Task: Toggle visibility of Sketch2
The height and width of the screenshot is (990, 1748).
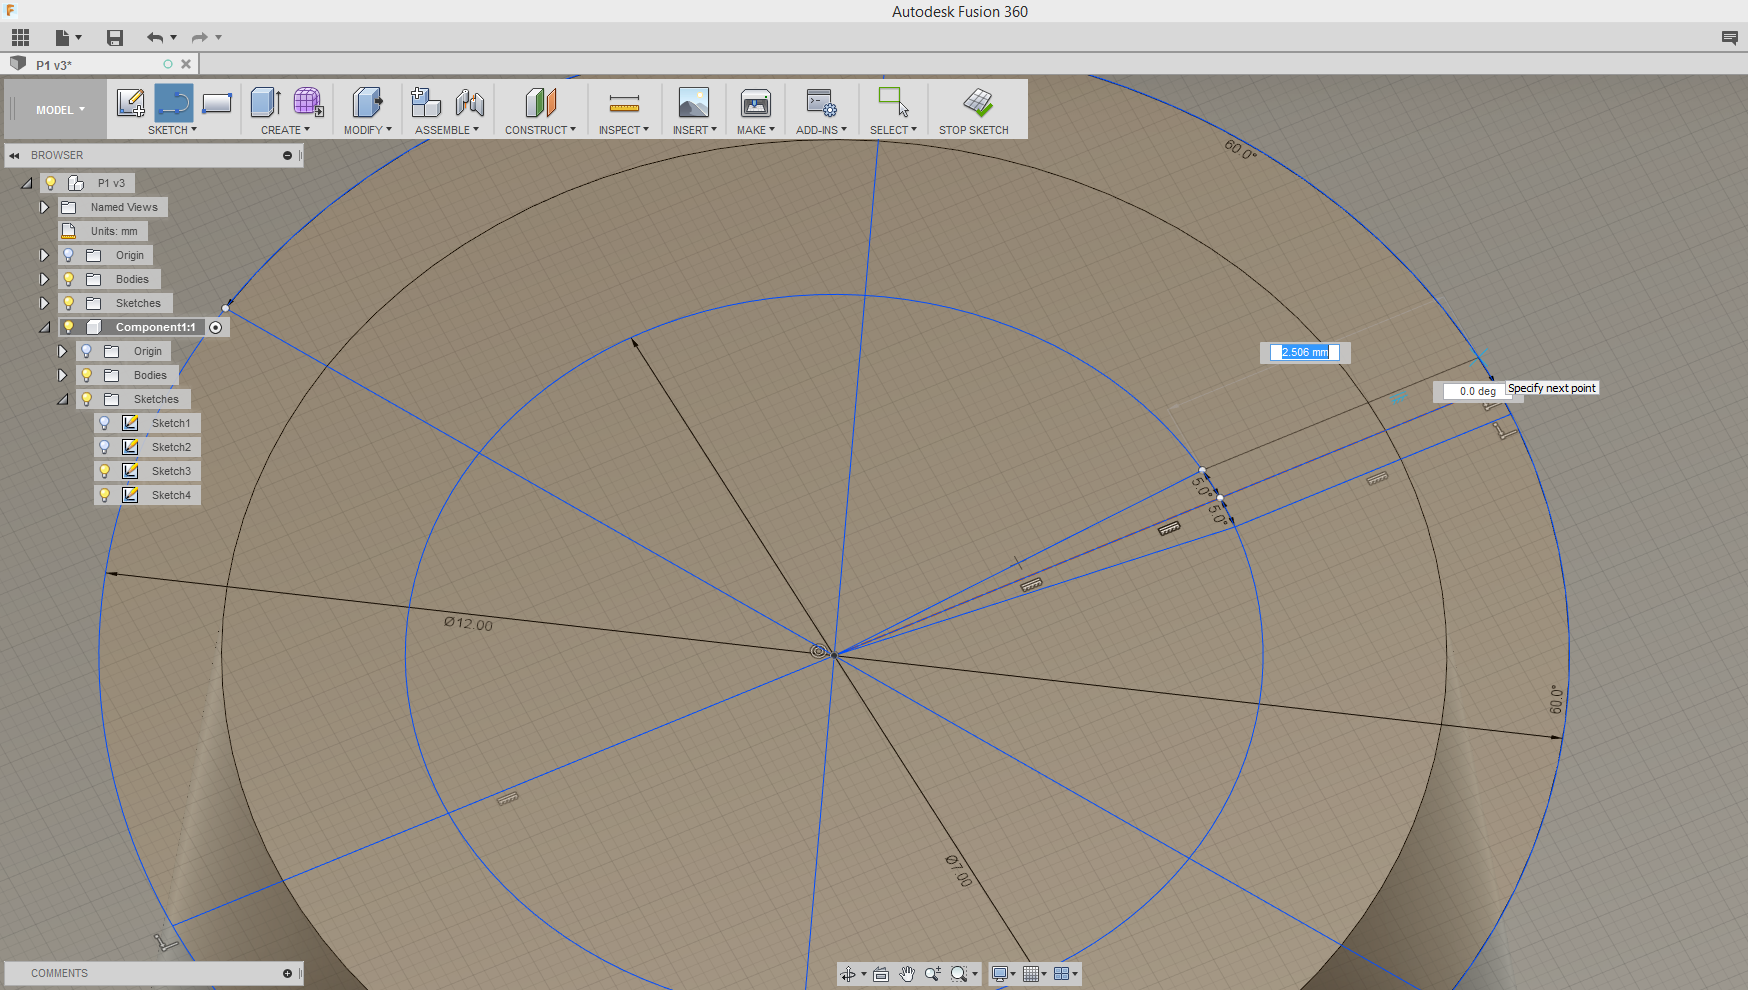Action: [x=105, y=447]
